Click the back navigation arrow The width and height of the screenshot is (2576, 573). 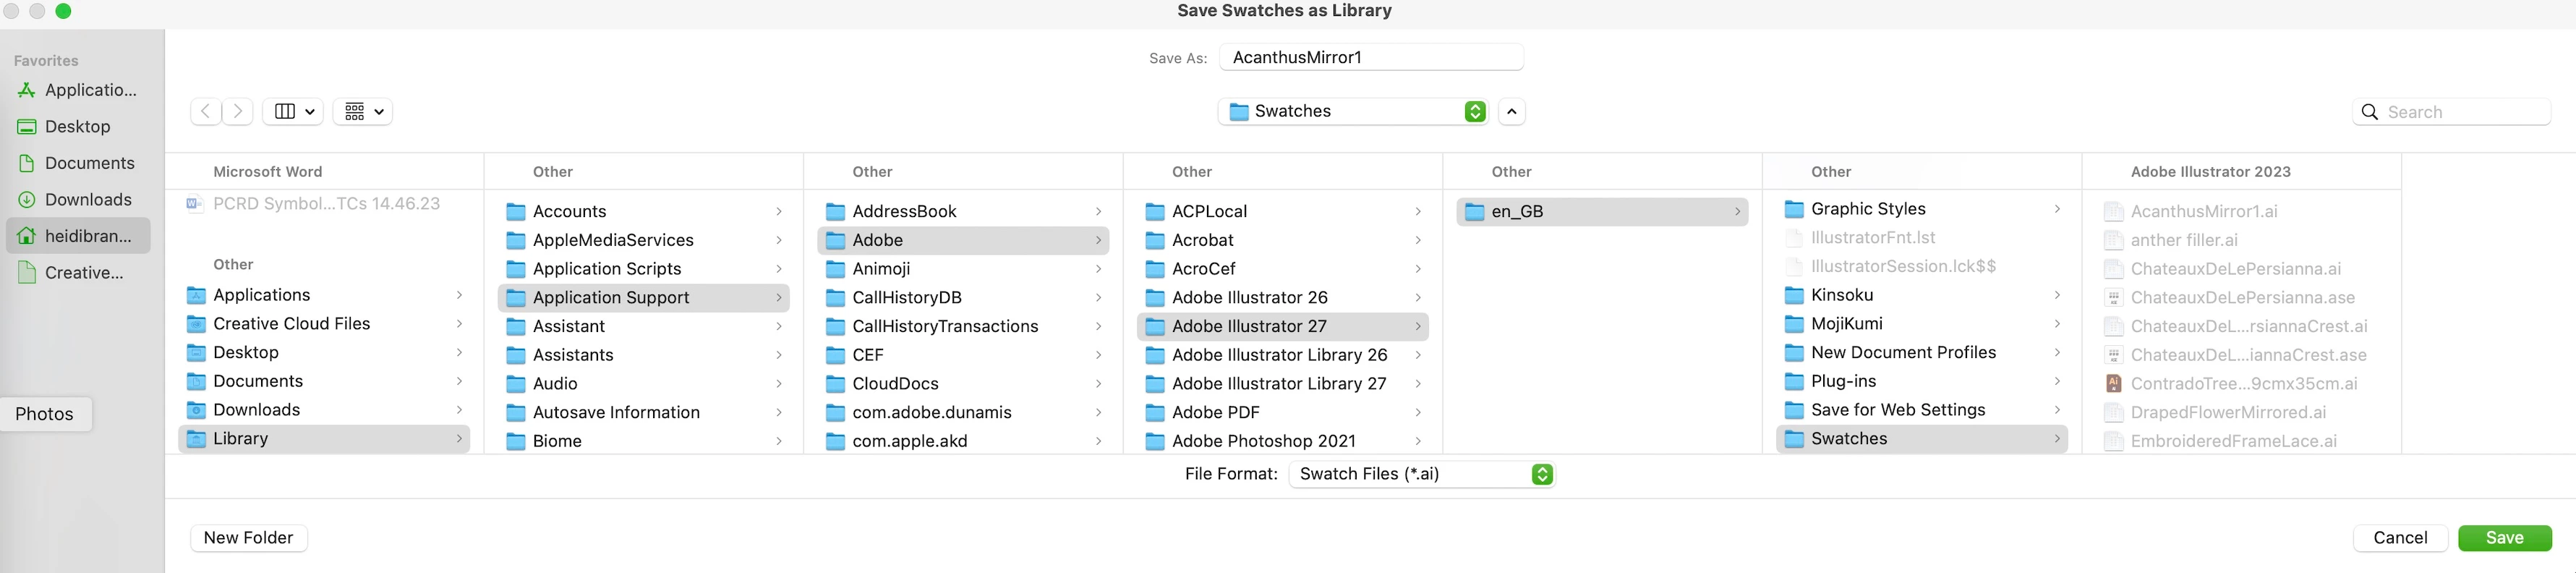point(205,111)
